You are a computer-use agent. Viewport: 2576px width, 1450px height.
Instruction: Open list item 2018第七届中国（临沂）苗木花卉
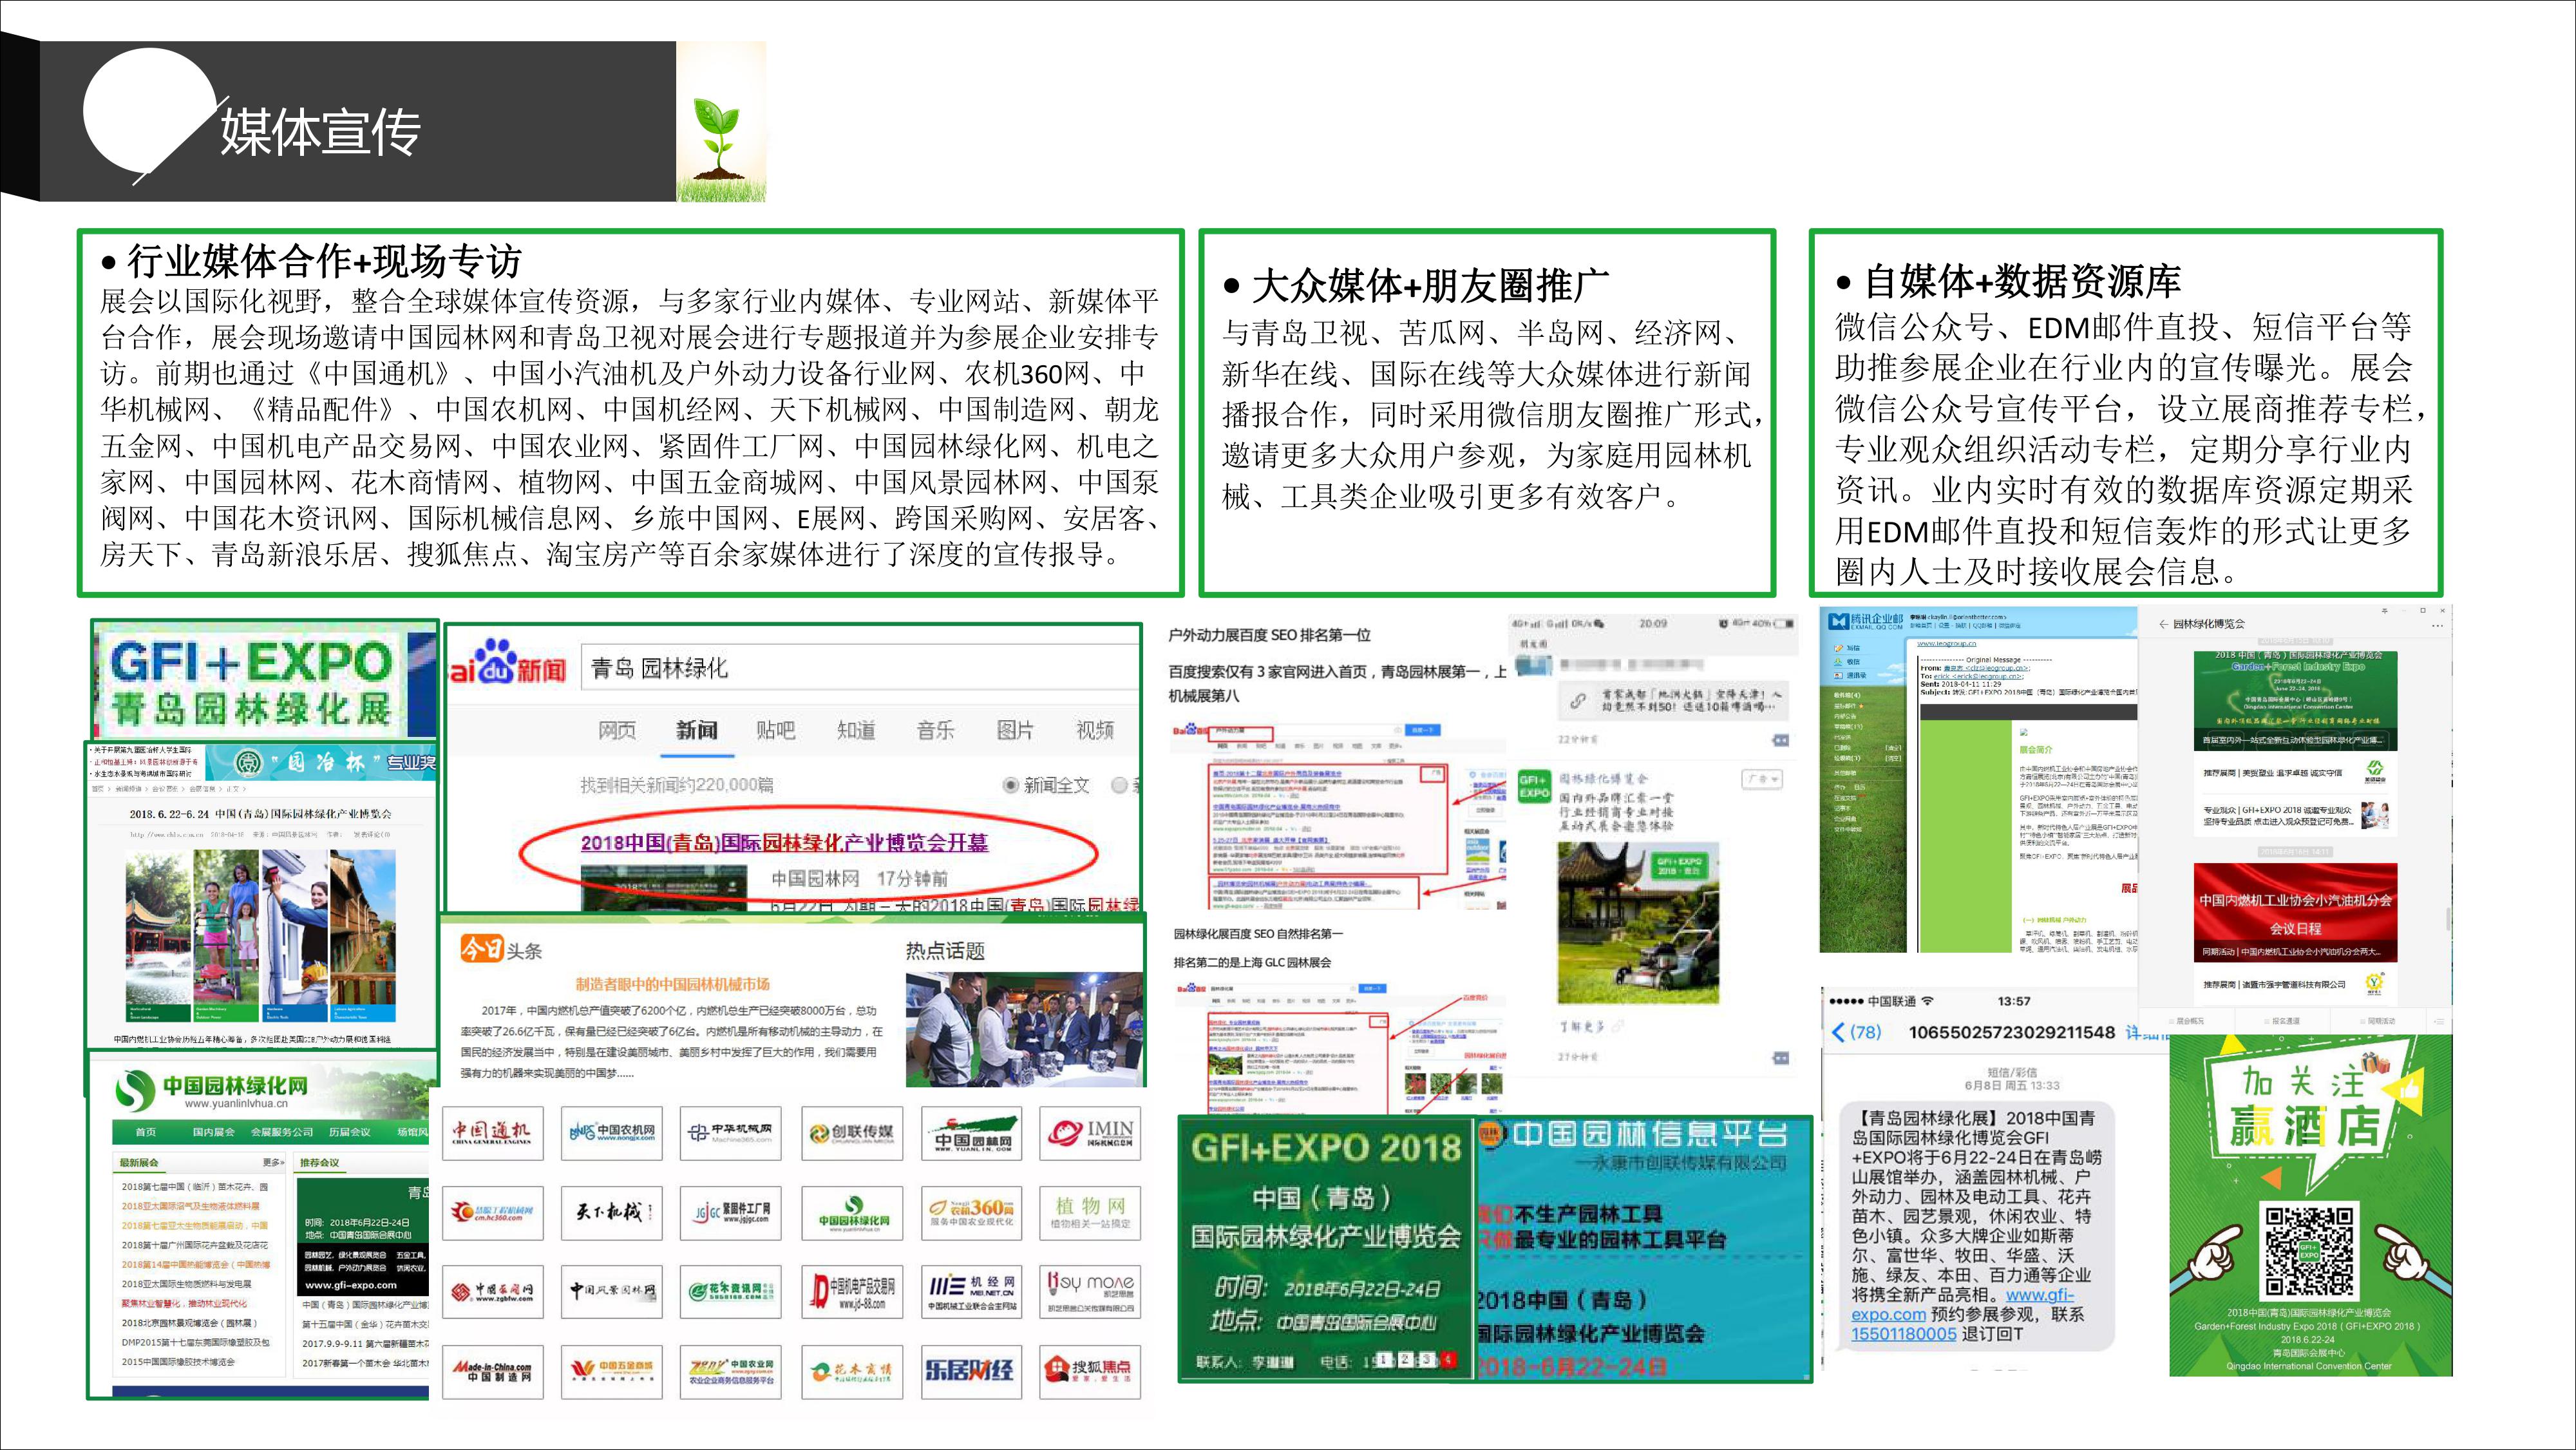point(195,1187)
